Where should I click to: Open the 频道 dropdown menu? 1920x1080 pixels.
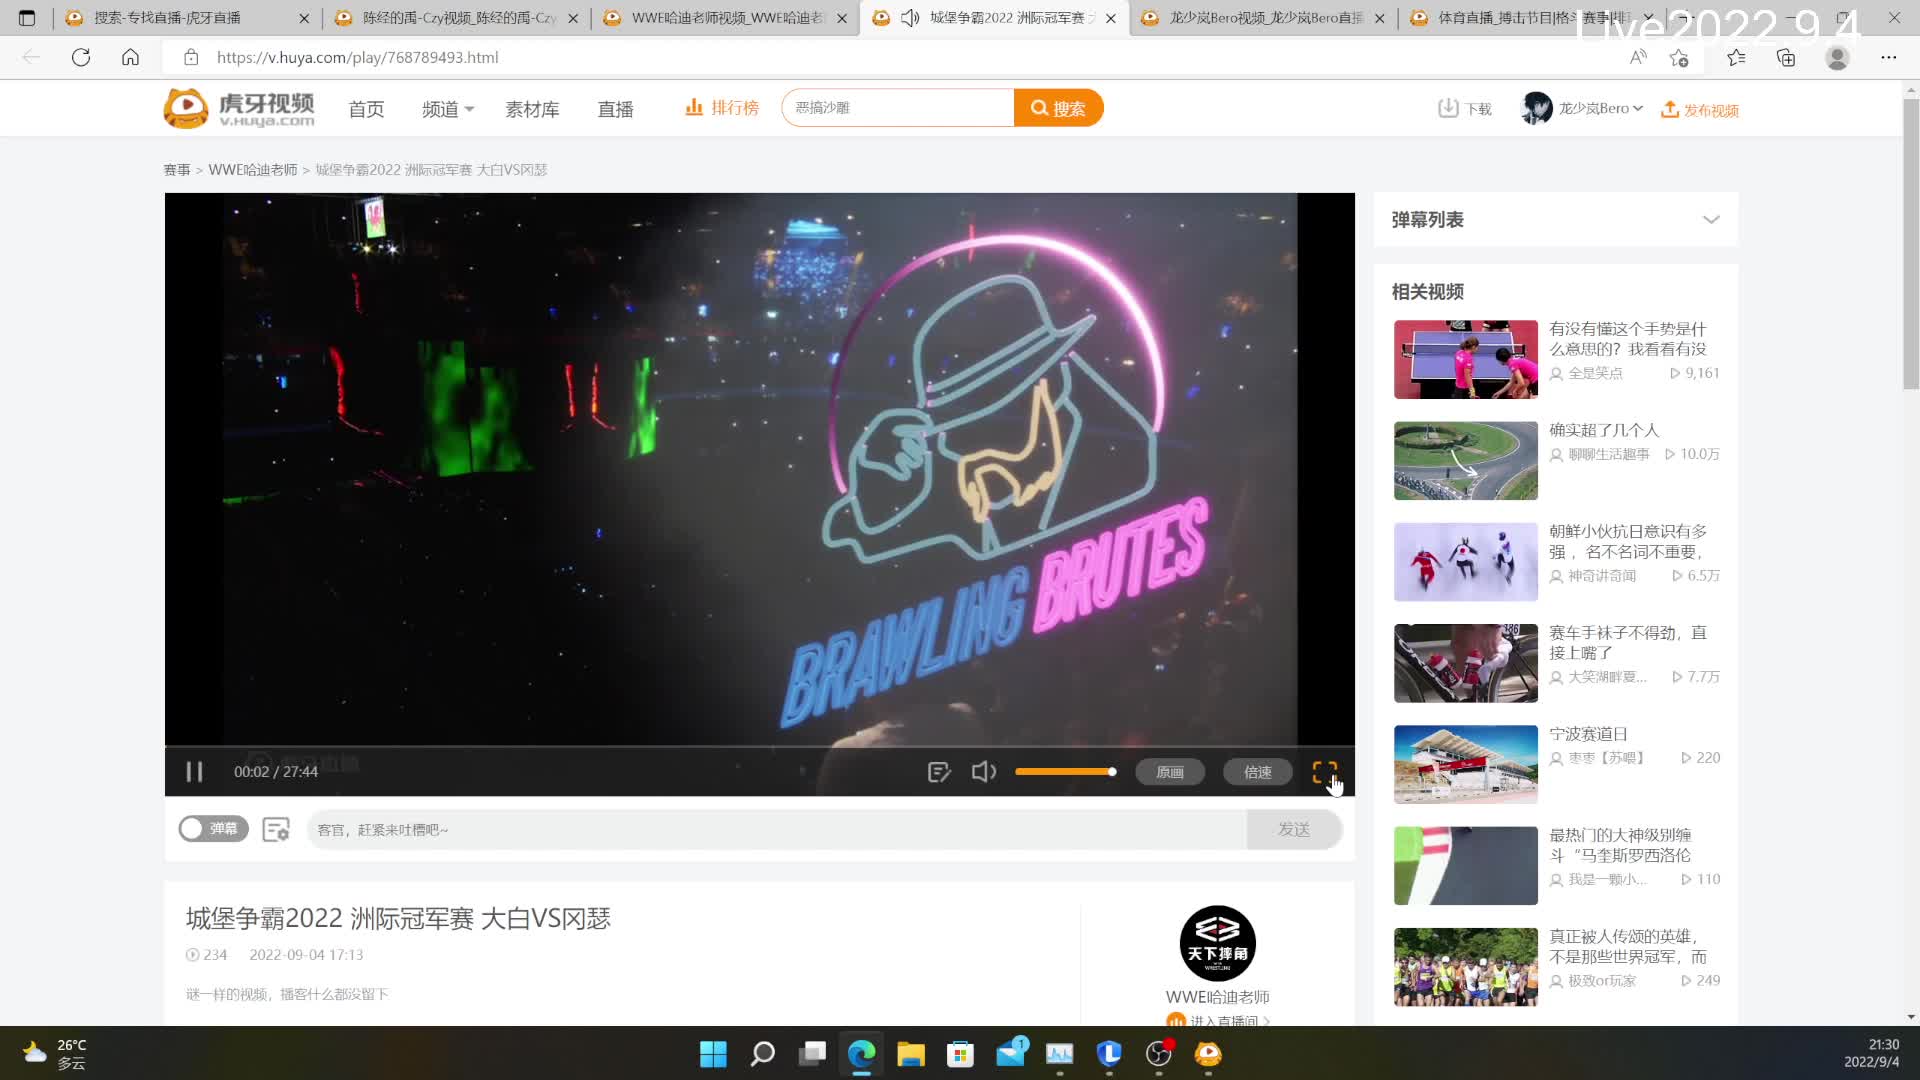point(447,109)
